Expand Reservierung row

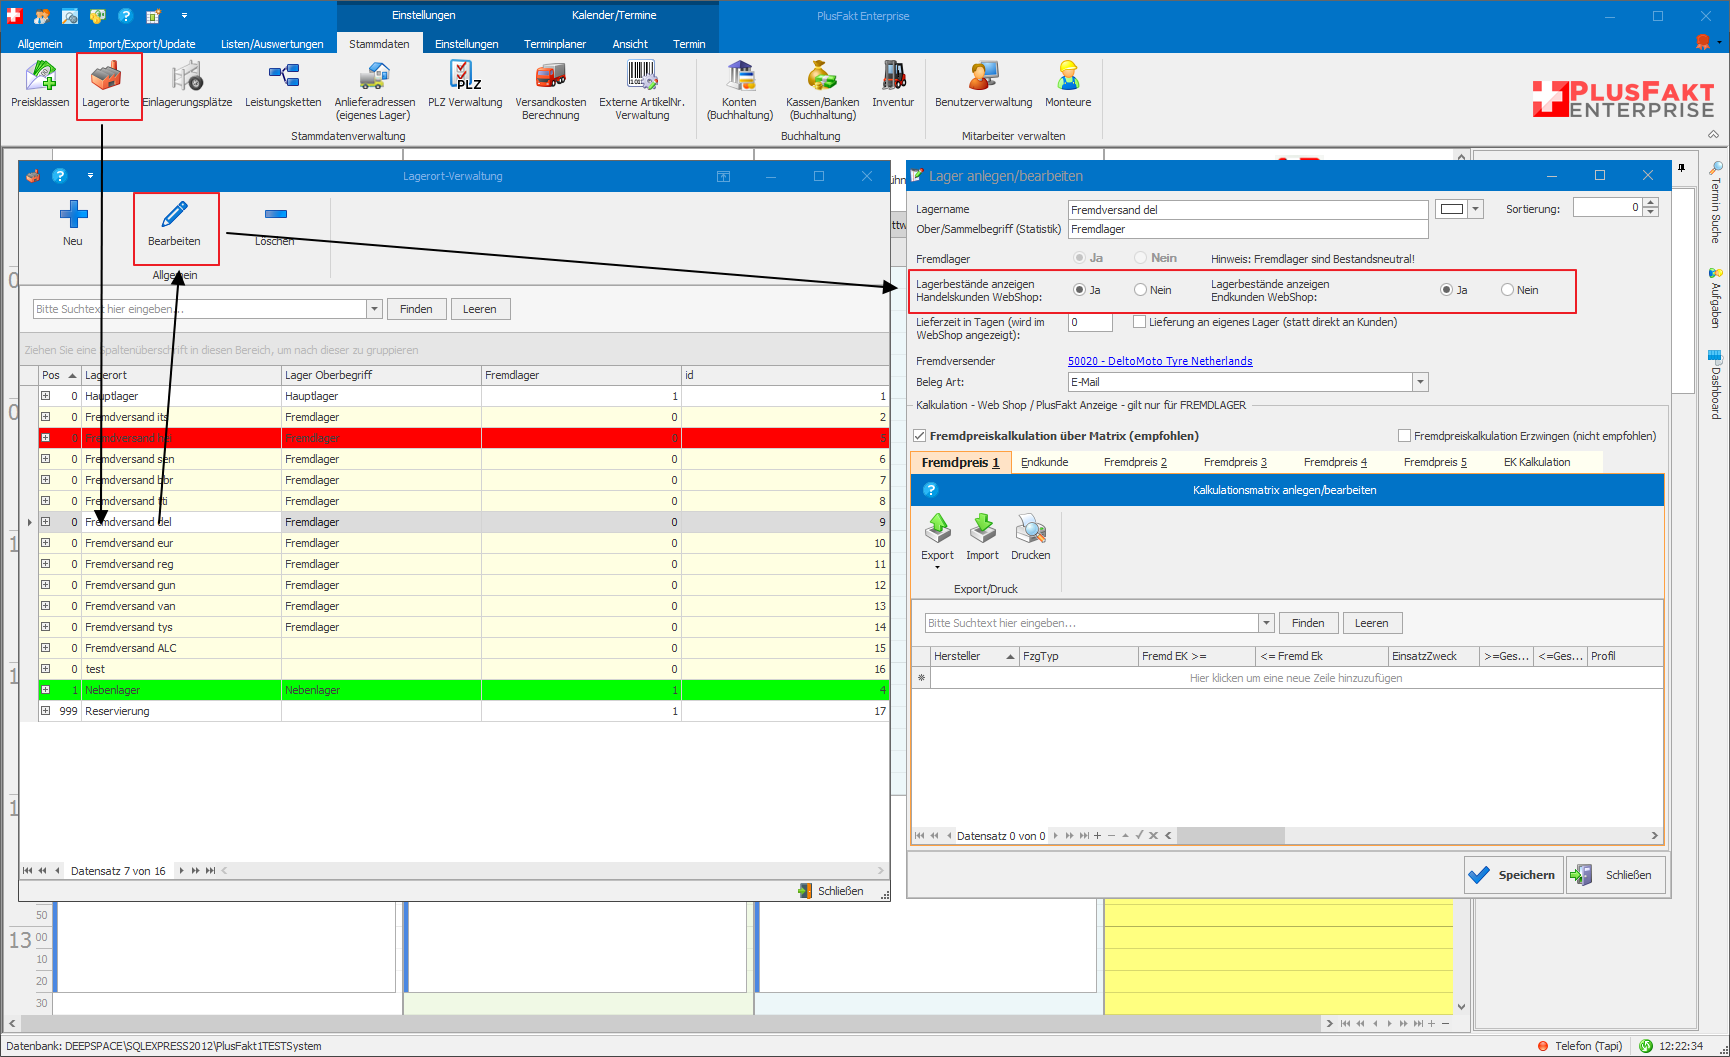click(45, 711)
